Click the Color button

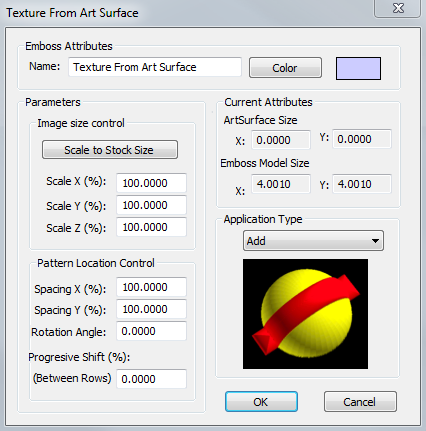(285, 68)
